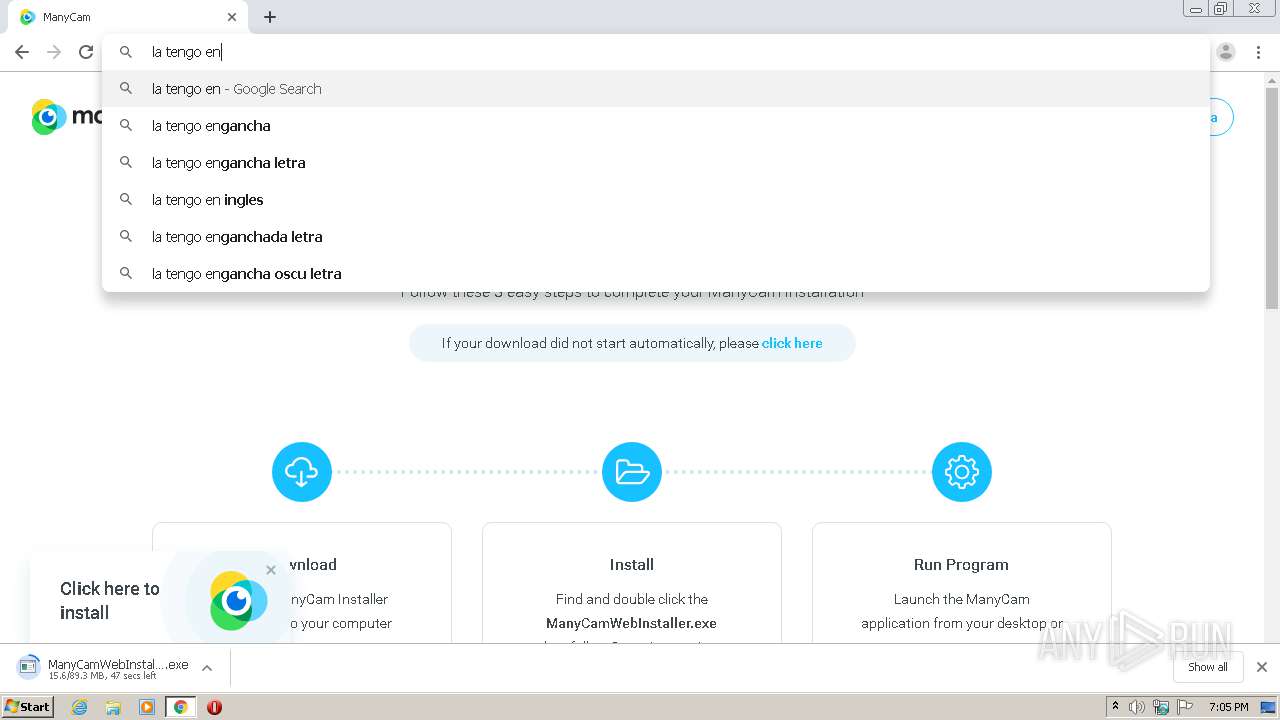Screen dimensions: 1280x720
Task: Close the 'Click here to install' popup
Action: 271,570
